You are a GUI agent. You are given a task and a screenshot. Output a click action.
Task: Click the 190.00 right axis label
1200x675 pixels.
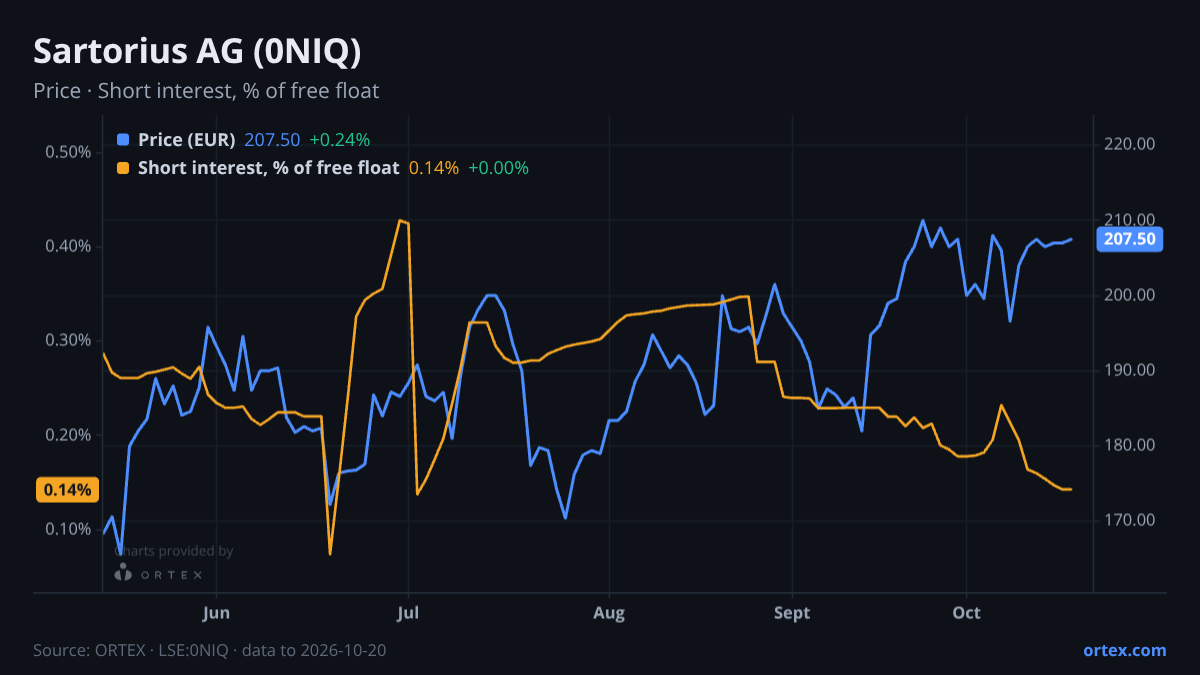[x=1130, y=370]
